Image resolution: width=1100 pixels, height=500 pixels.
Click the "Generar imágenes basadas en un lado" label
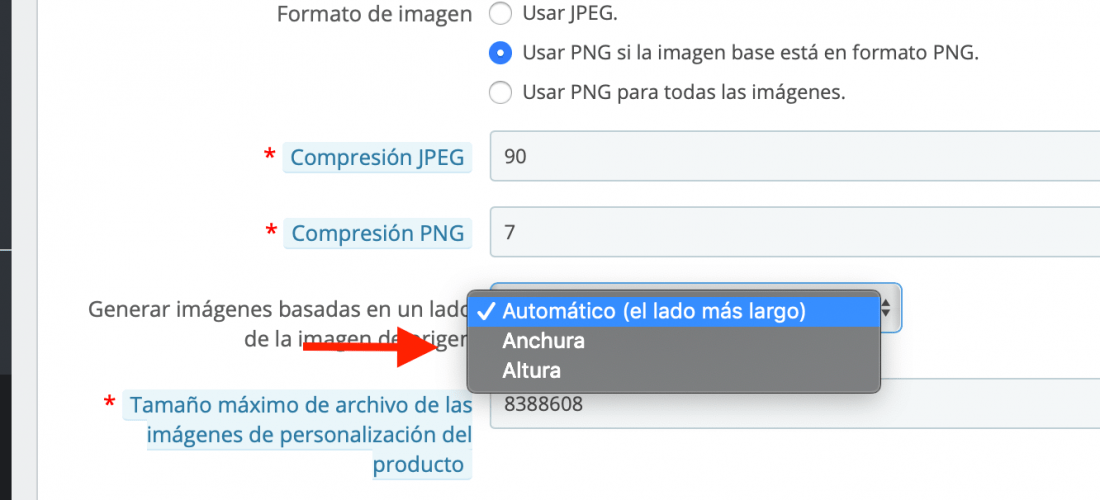280,324
